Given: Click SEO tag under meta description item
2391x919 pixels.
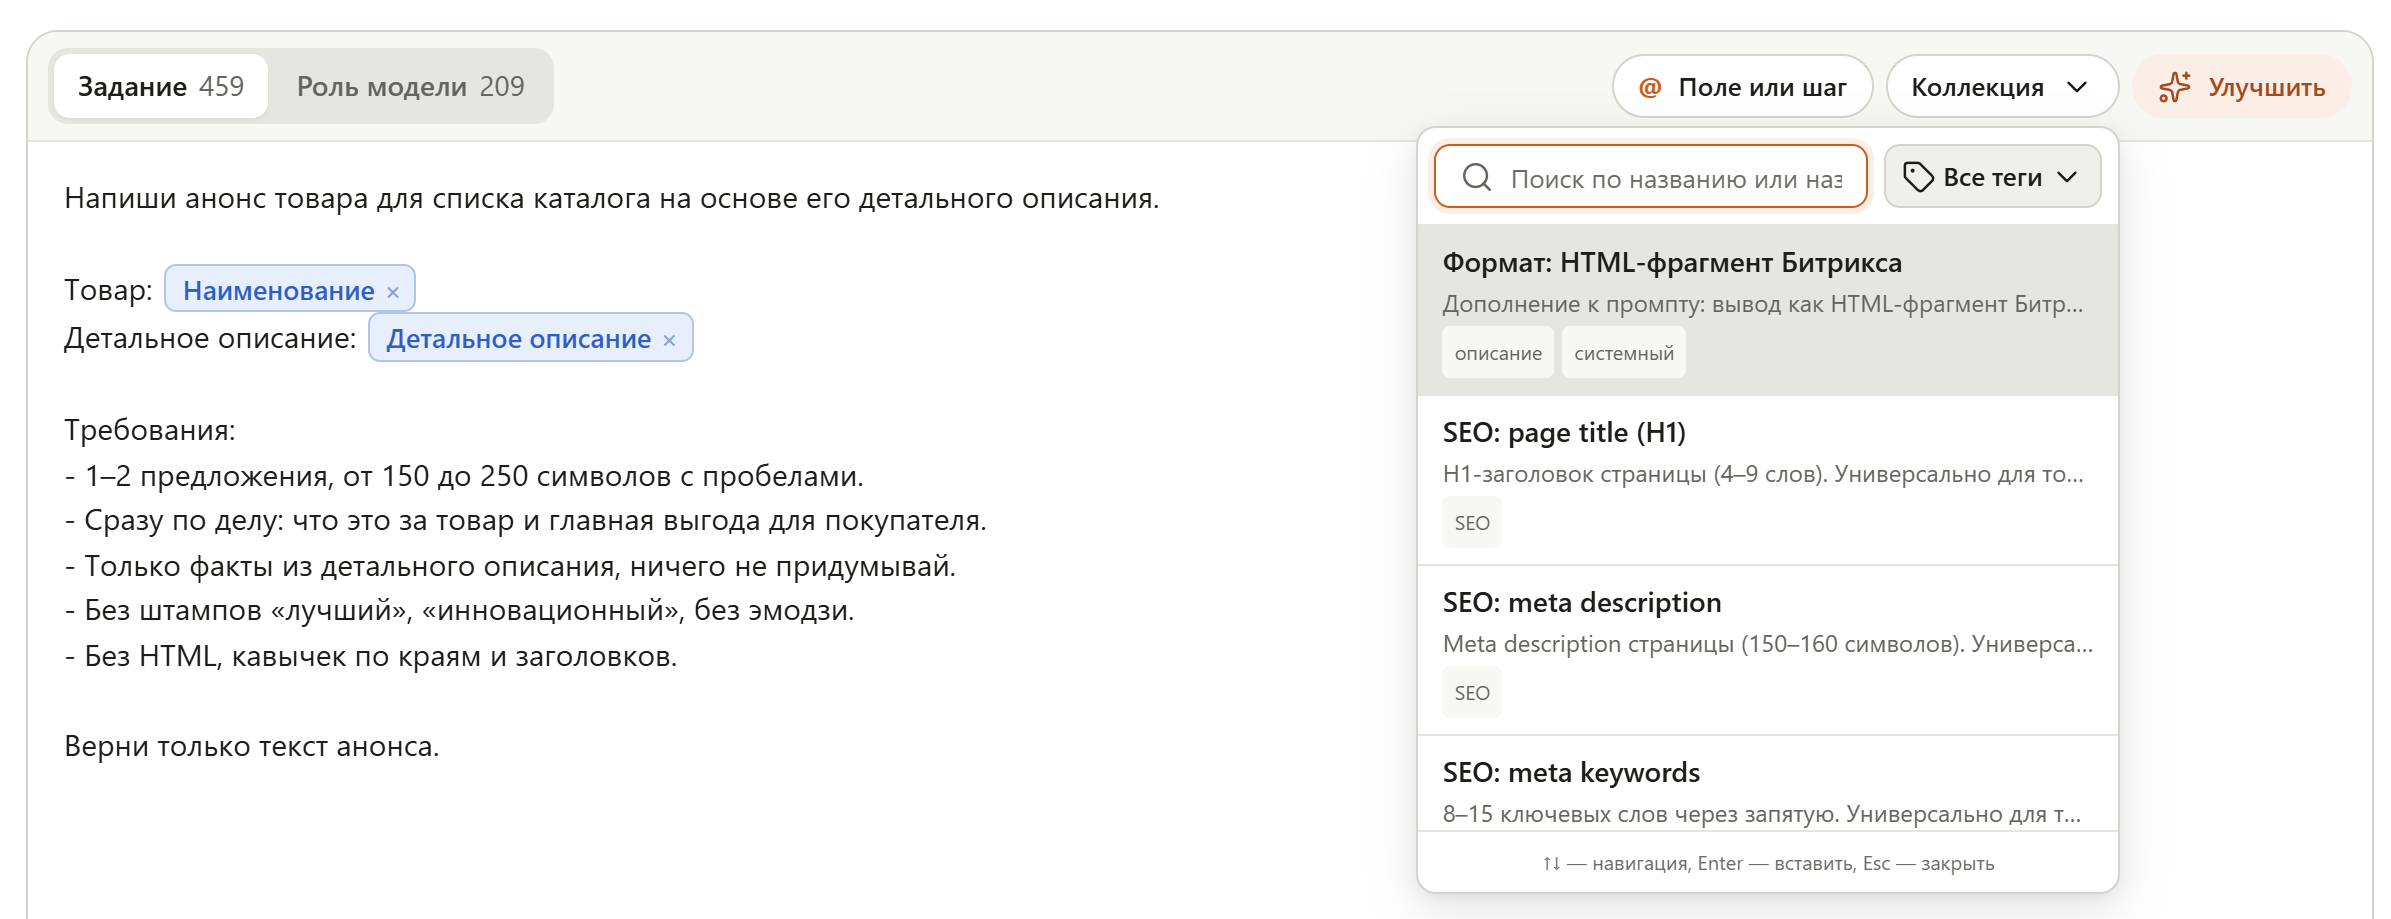Looking at the screenshot, I should [1472, 693].
